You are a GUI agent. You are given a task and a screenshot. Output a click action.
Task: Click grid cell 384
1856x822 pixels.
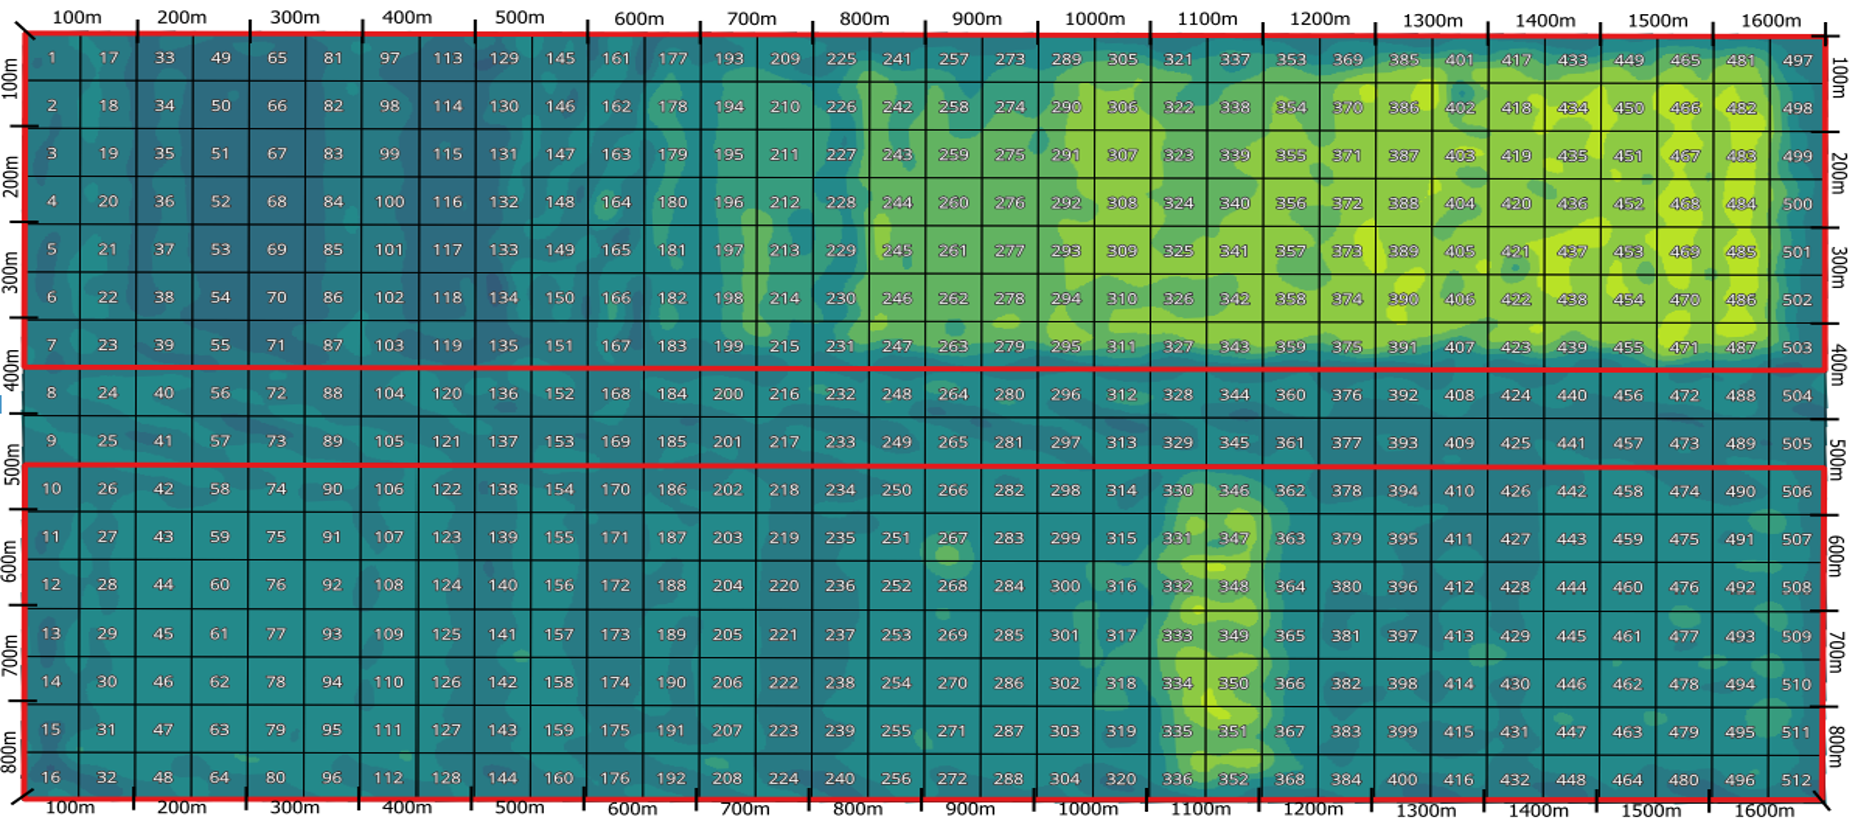pos(1346,779)
